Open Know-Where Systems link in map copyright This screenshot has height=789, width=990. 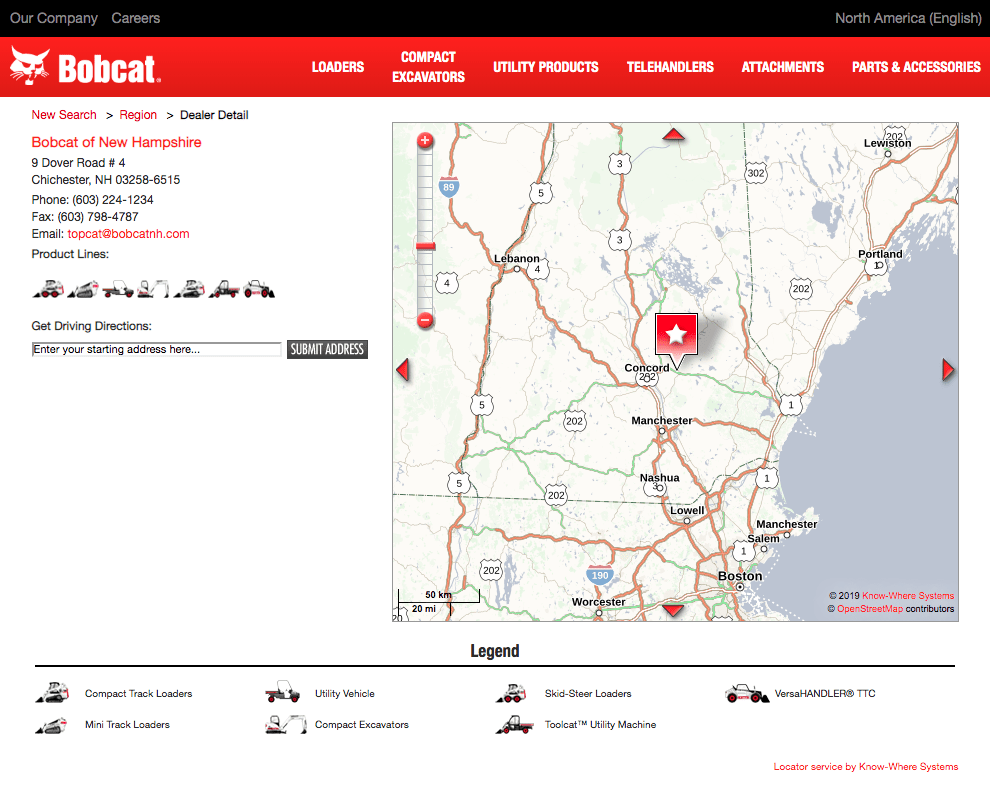click(908, 595)
